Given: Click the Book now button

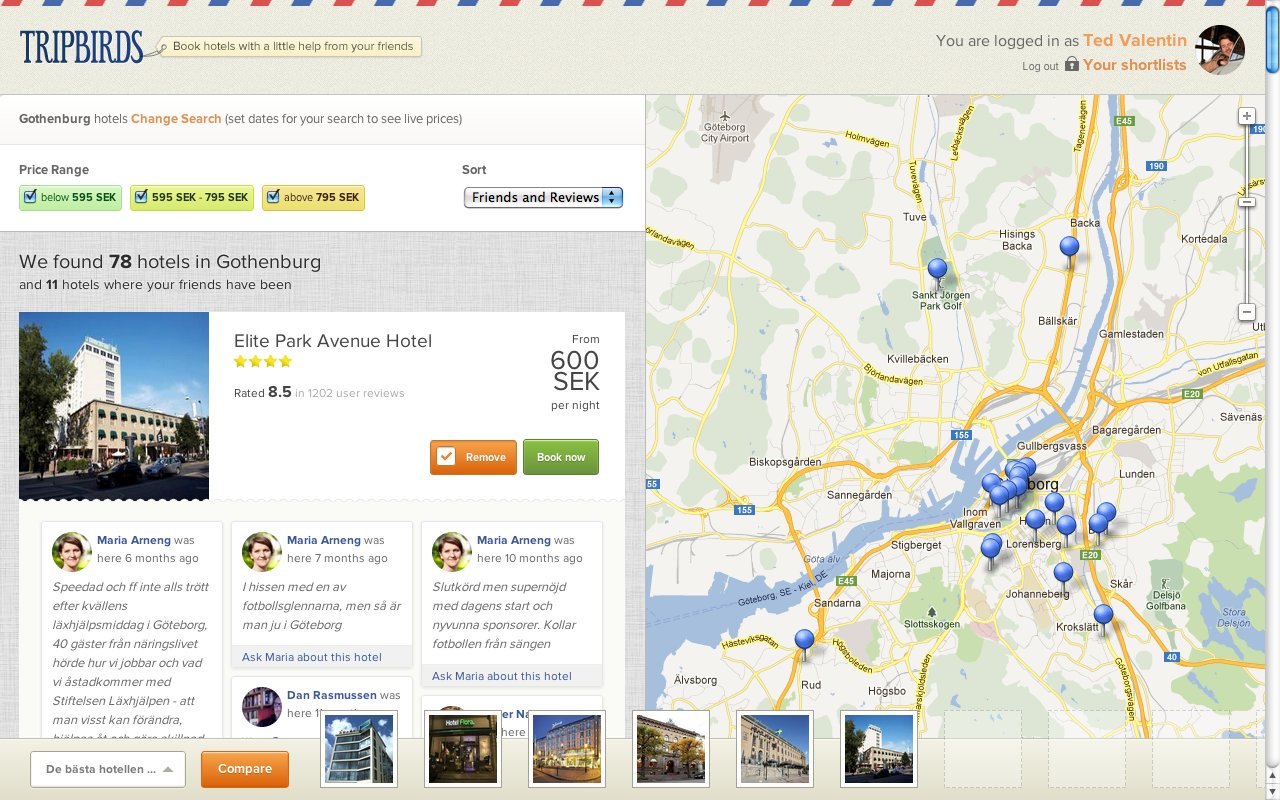Looking at the screenshot, I should 561,457.
